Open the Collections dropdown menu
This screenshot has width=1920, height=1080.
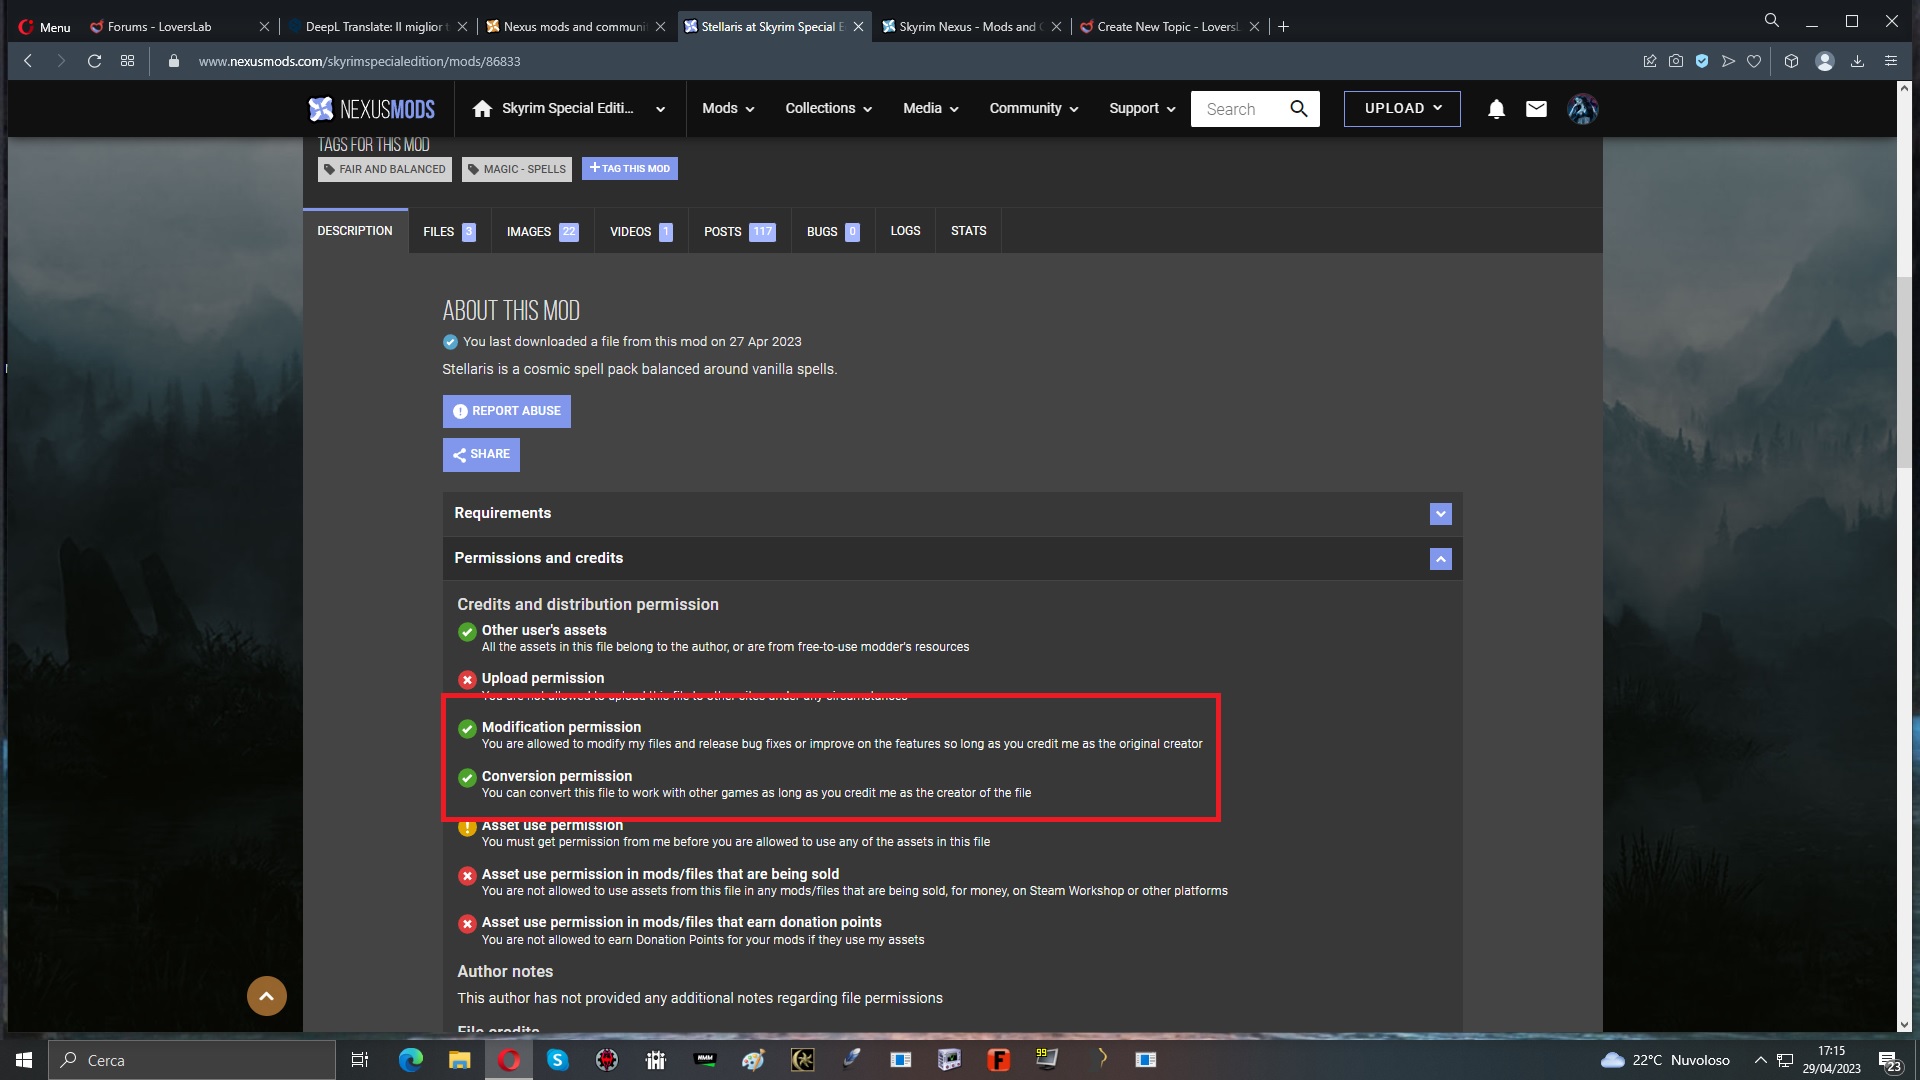[828, 109]
